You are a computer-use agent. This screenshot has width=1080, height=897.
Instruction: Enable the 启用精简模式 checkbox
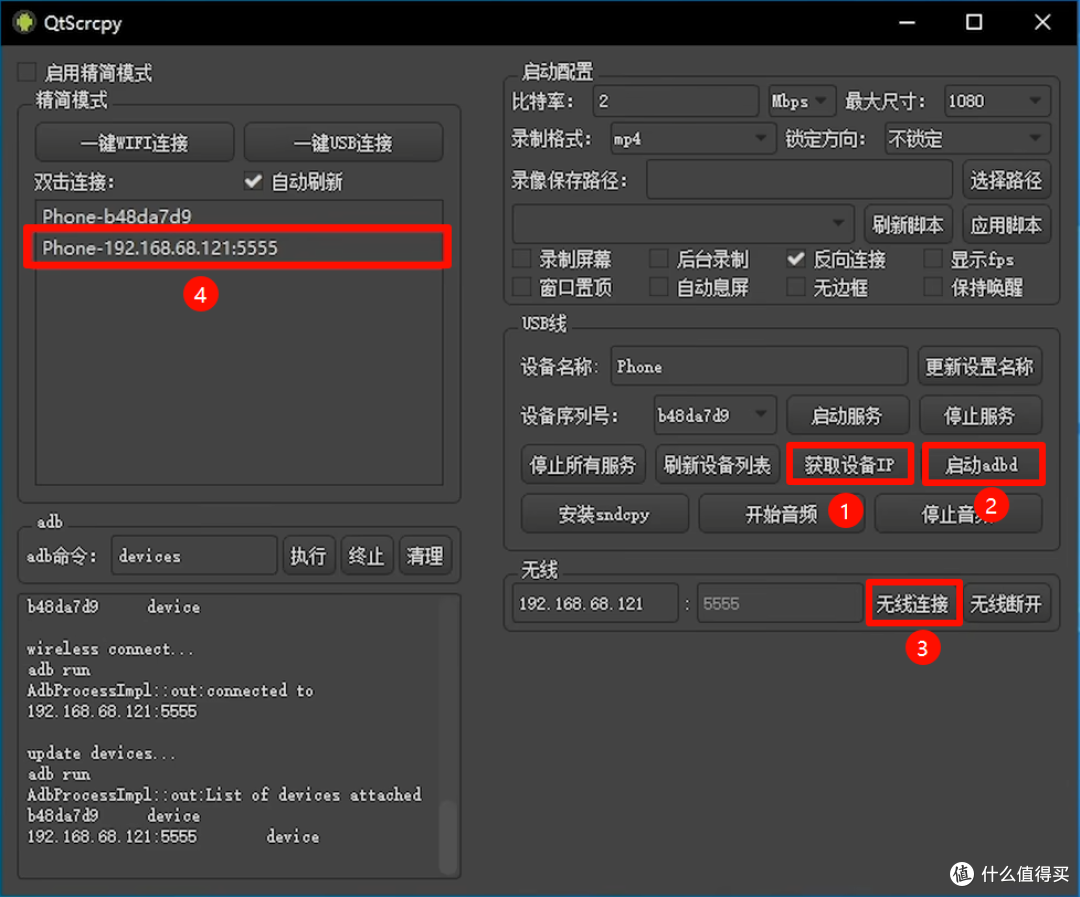(27, 72)
